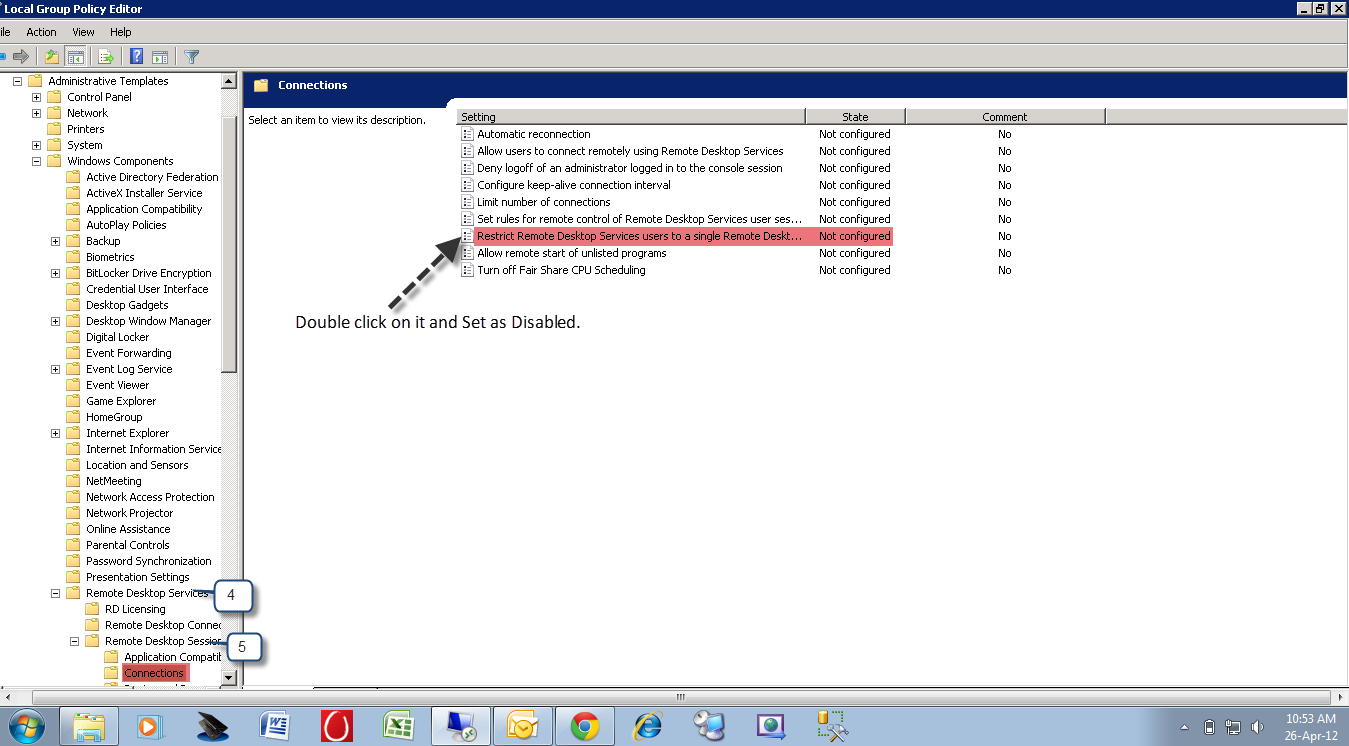This screenshot has height=746, width=1349.
Task: Sort by the State column header
Action: tap(855, 117)
